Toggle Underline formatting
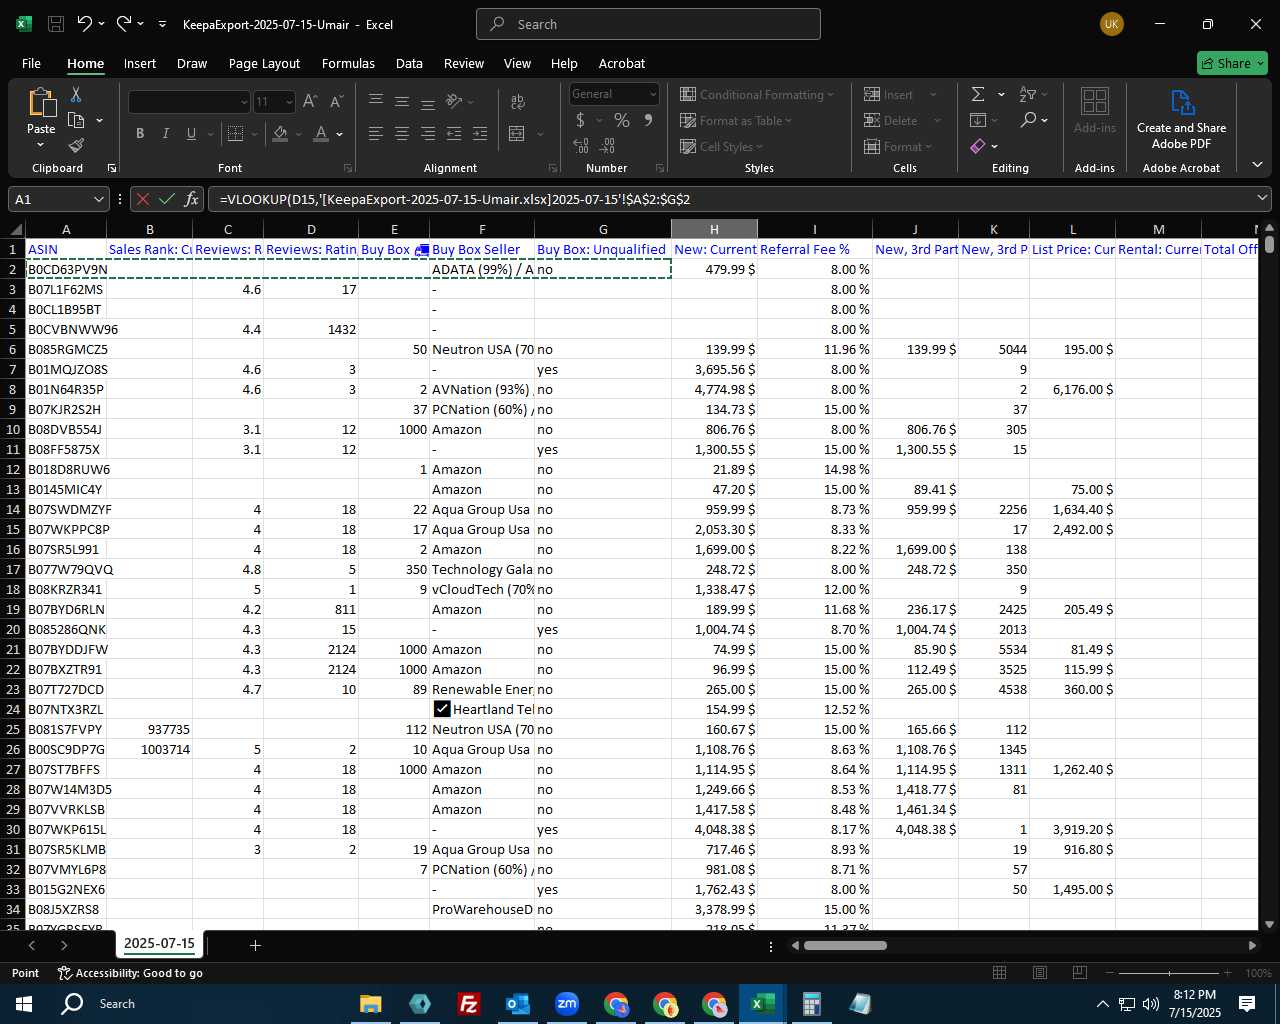Image resolution: width=1280 pixels, height=1024 pixels. click(x=191, y=133)
